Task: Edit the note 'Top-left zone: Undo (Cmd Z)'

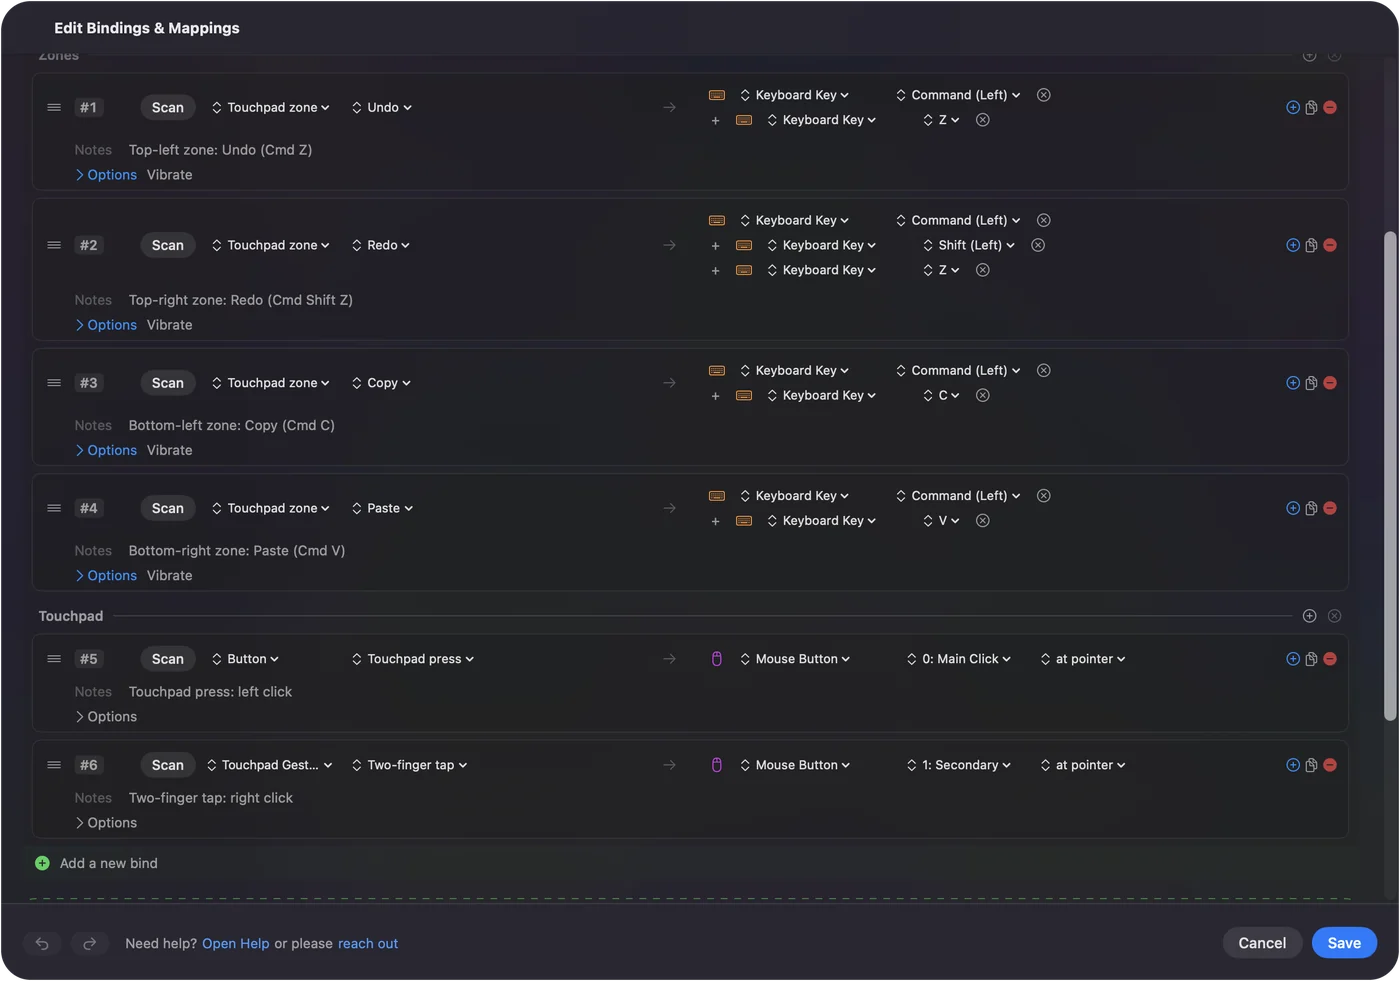Action: (221, 150)
